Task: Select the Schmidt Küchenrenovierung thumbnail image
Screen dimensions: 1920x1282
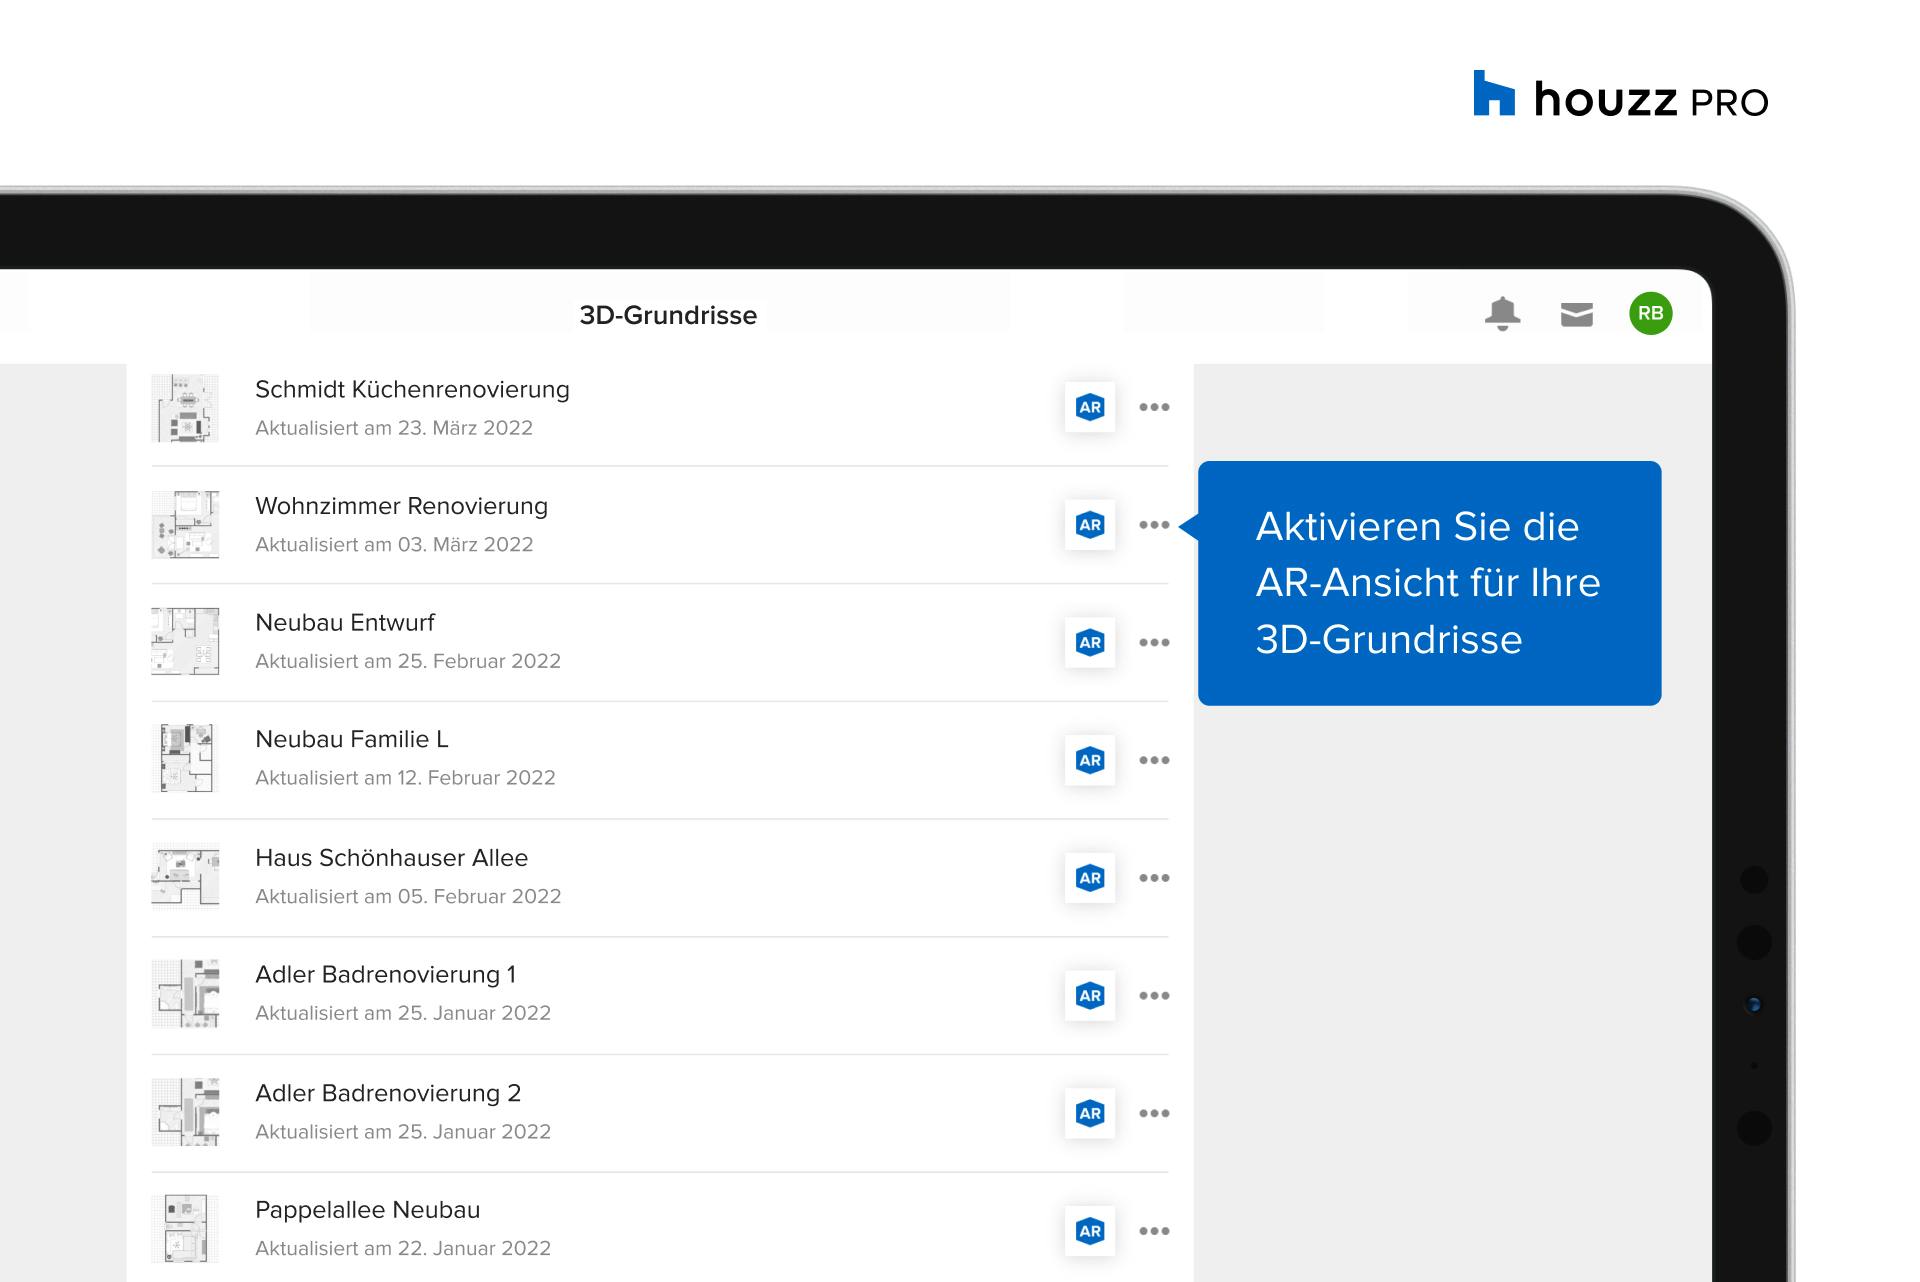Action: (x=186, y=408)
